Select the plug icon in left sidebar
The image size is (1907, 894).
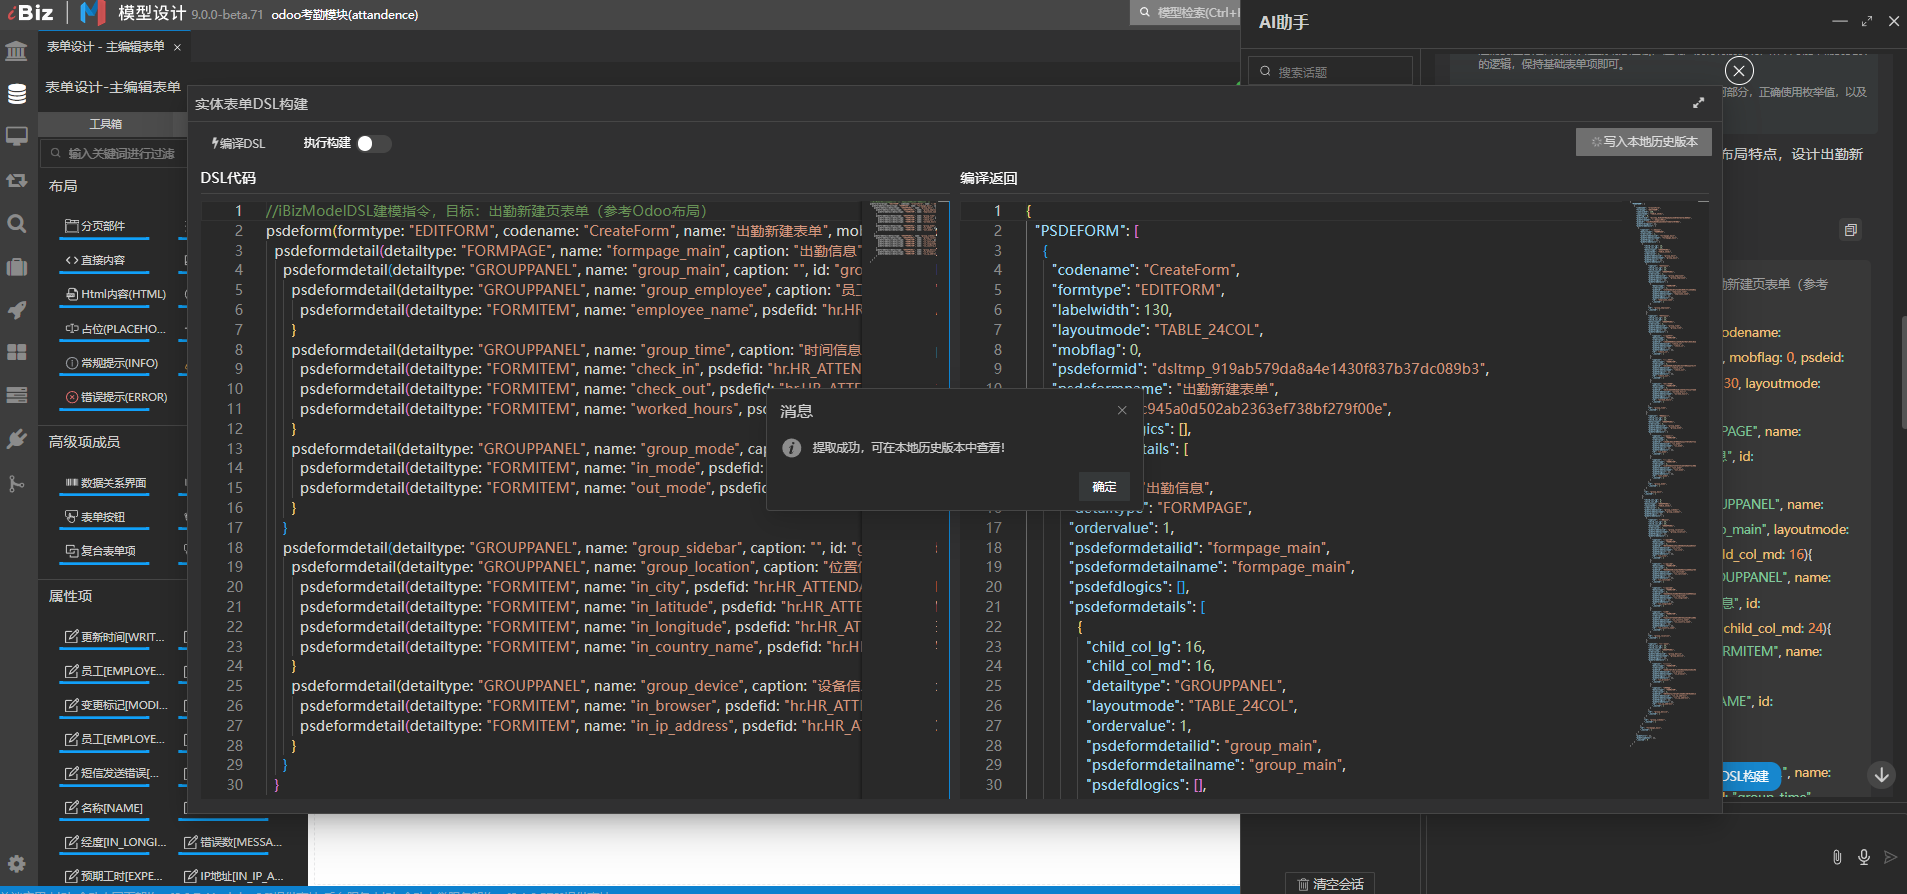click(17, 439)
